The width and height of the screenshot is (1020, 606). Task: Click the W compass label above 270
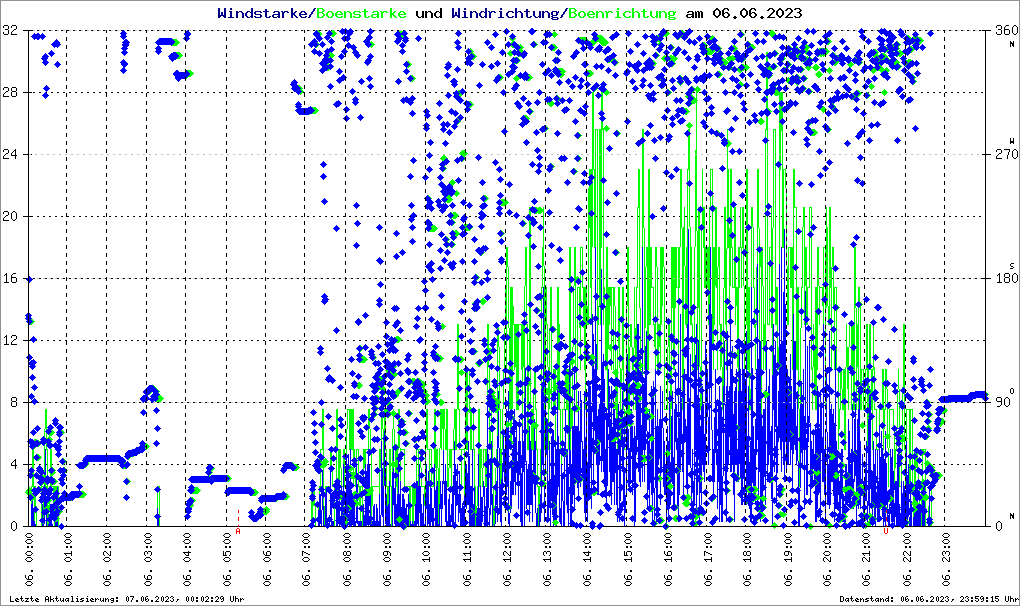pyautogui.click(x=1012, y=141)
